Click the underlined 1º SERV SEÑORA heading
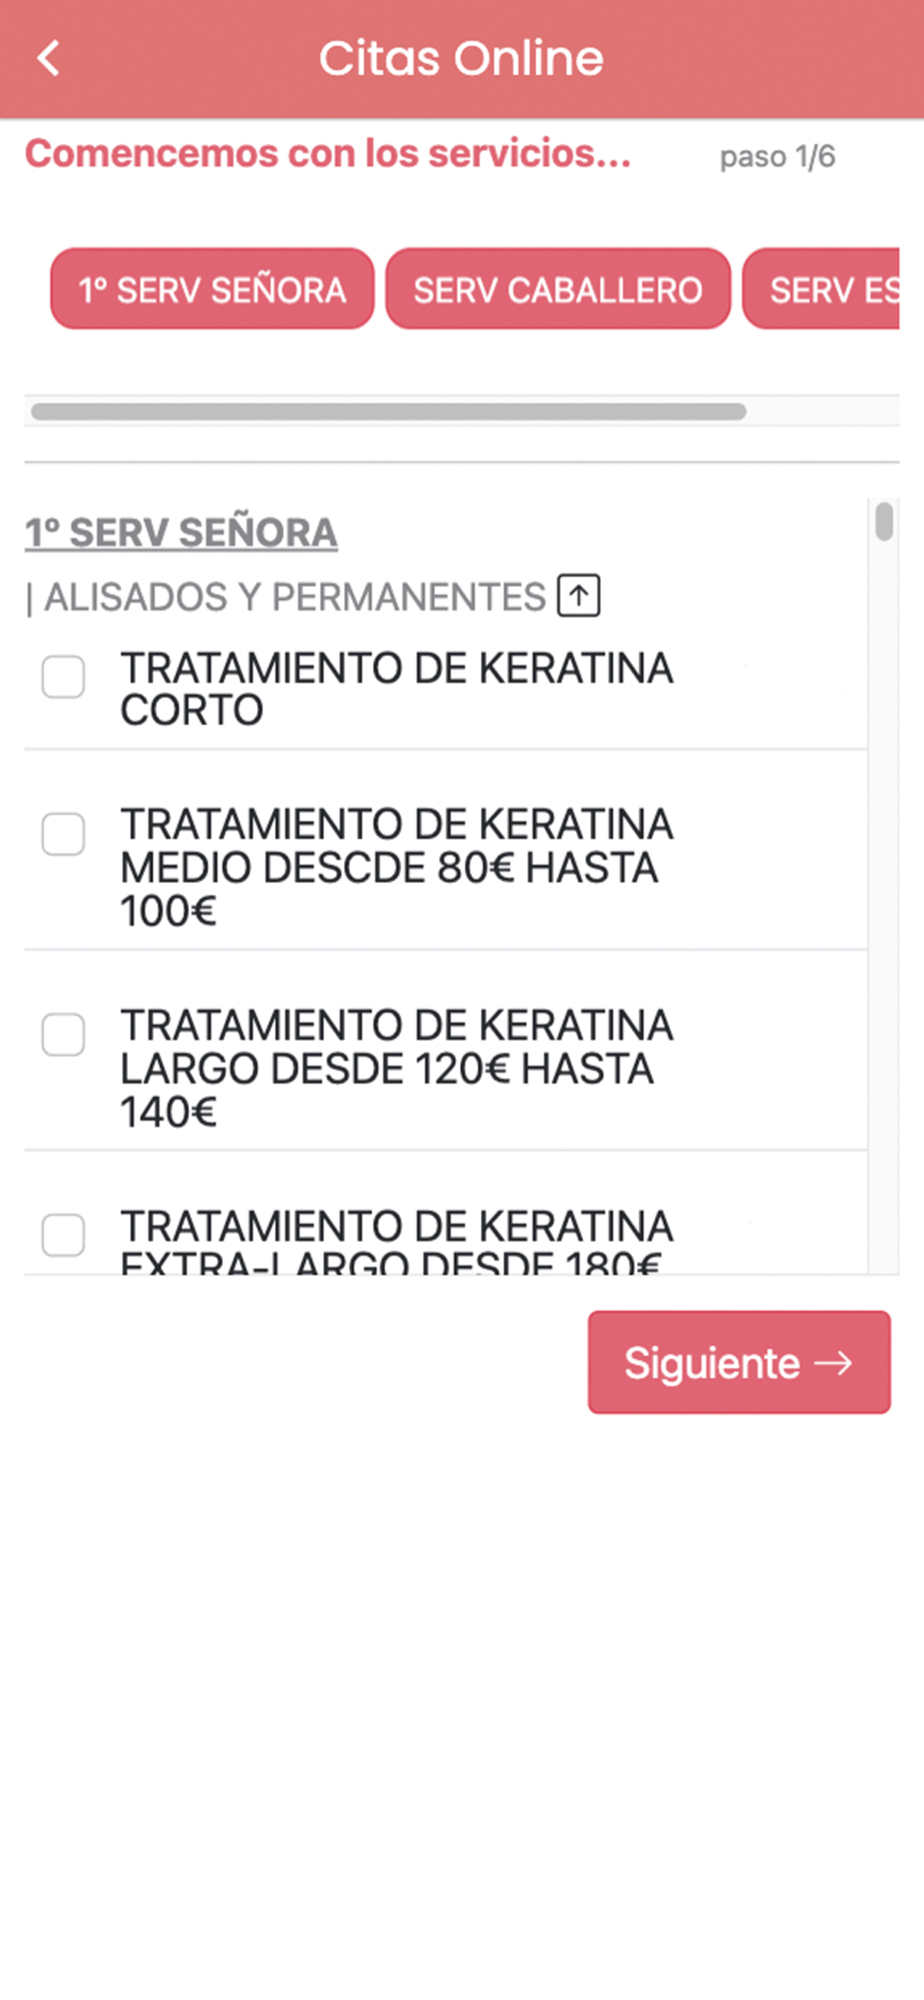Image resolution: width=924 pixels, height=2000 pixels. (x=181, y=532)
